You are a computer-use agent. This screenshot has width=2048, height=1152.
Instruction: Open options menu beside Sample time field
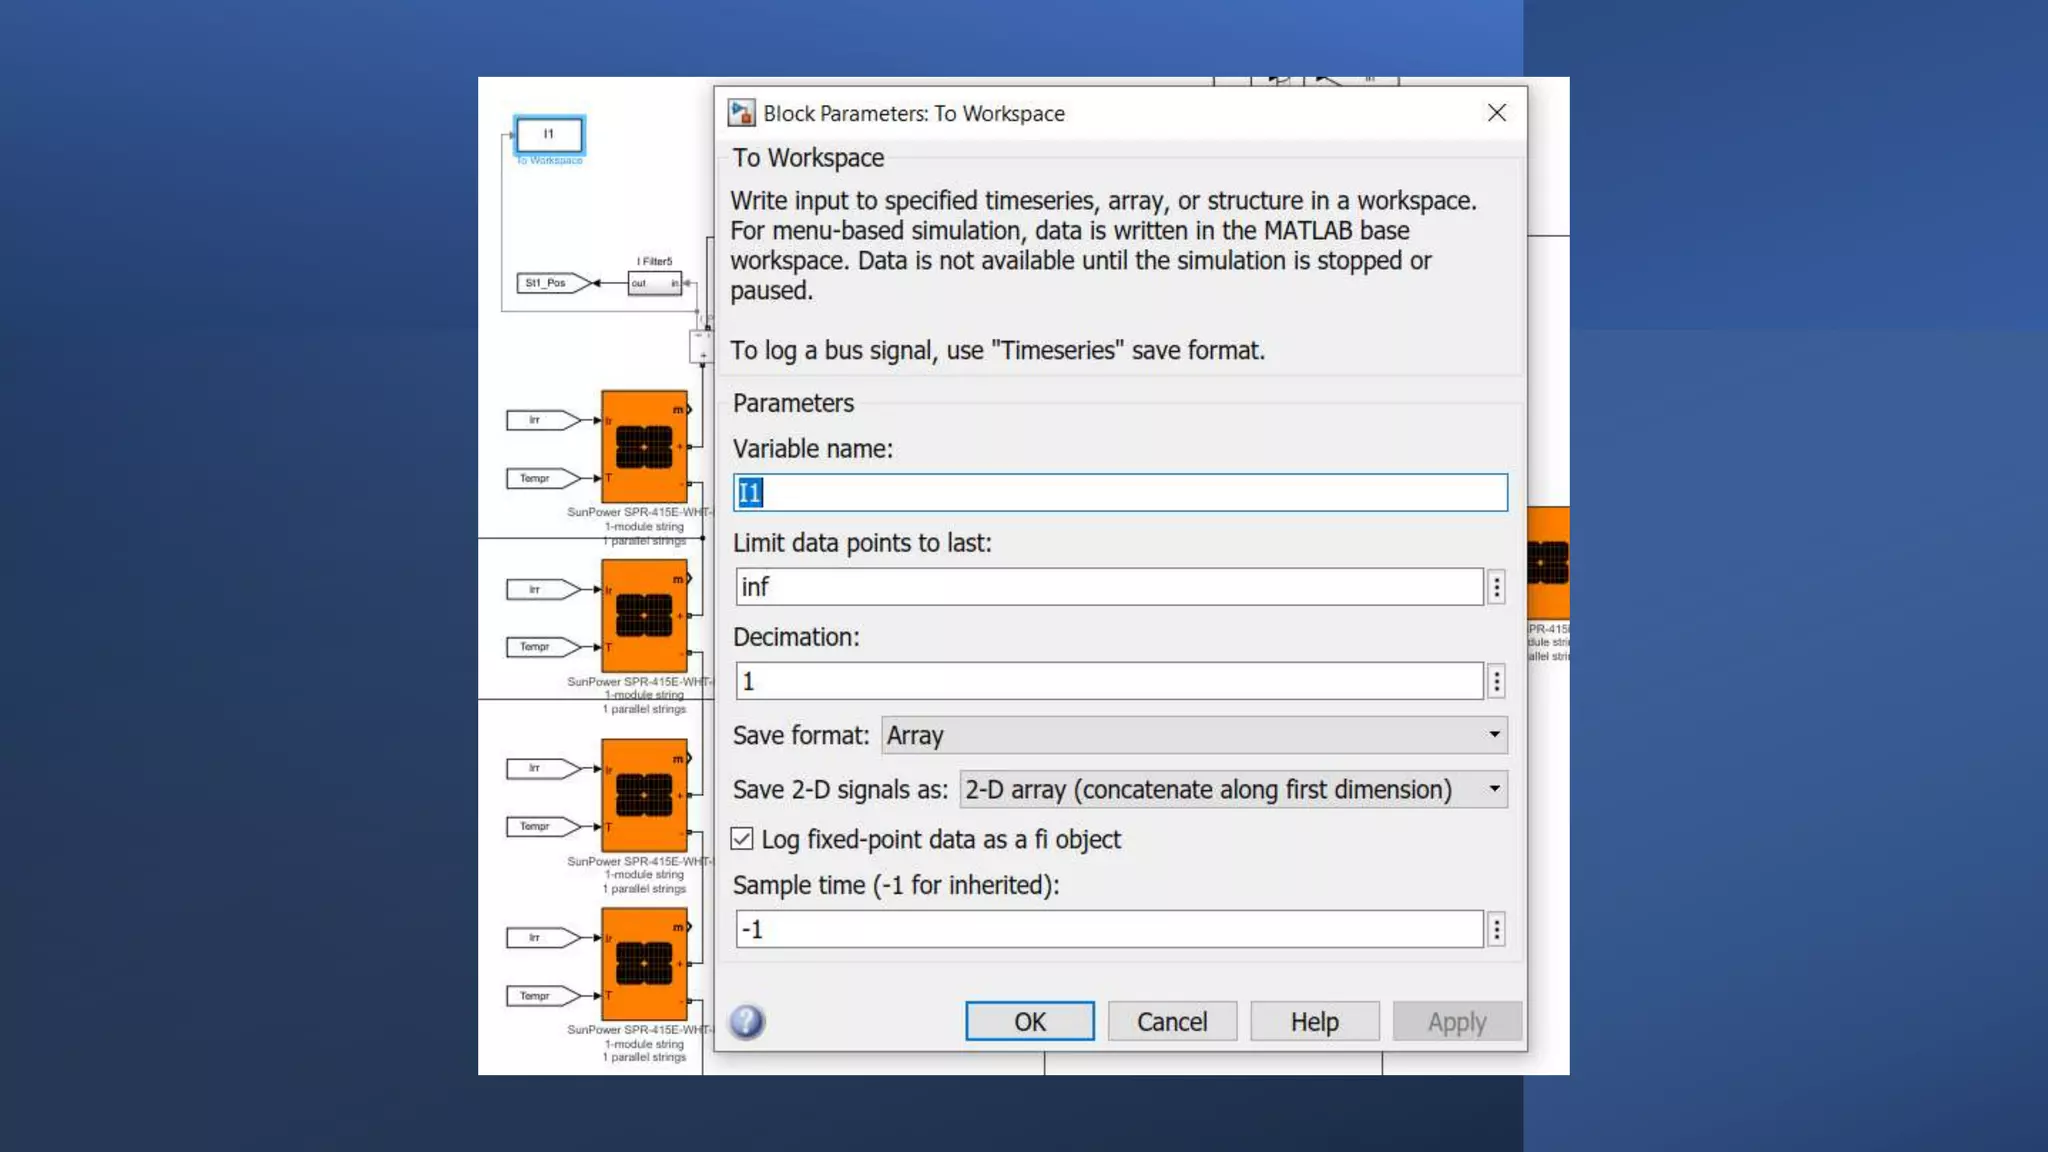coord(1496,929)
